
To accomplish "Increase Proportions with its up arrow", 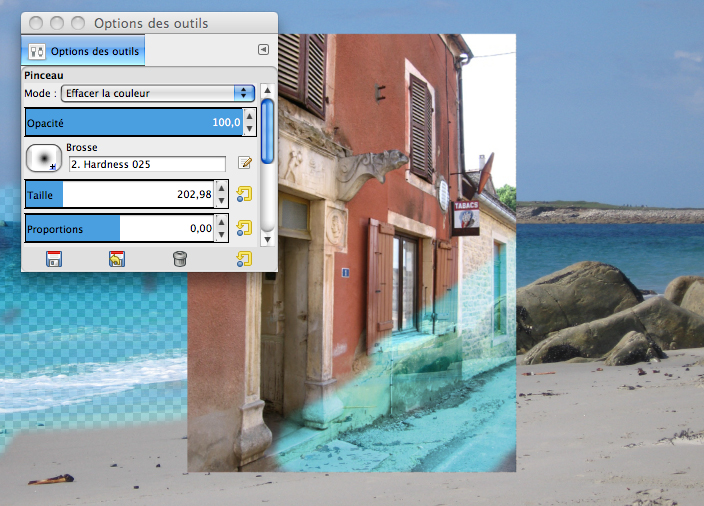I will coord(221,222).
